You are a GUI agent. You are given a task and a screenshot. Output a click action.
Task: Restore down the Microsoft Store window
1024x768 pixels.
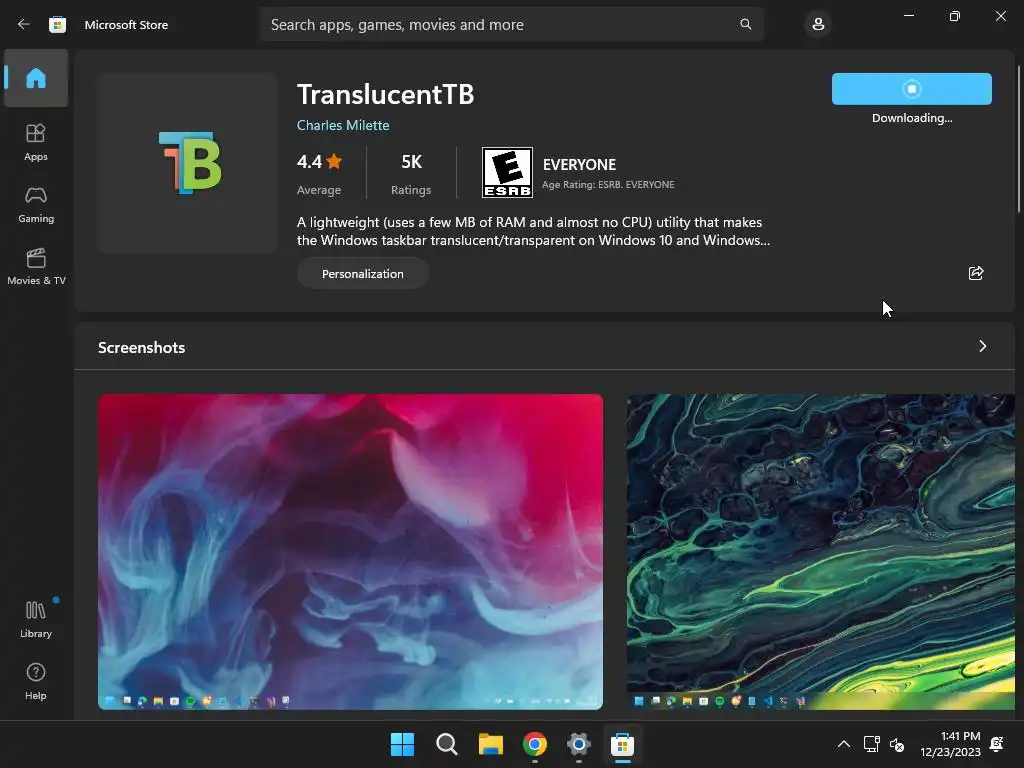tap(955, 16)
